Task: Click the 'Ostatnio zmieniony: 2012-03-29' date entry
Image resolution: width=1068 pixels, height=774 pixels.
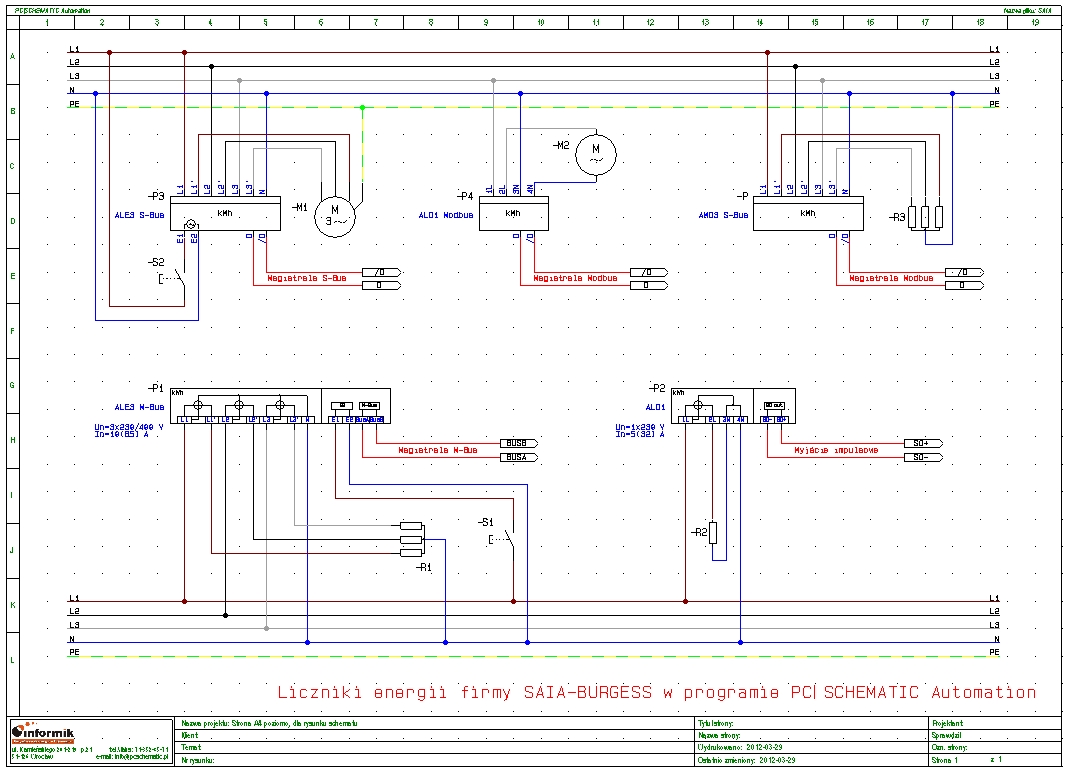Action: click(747, 760)
